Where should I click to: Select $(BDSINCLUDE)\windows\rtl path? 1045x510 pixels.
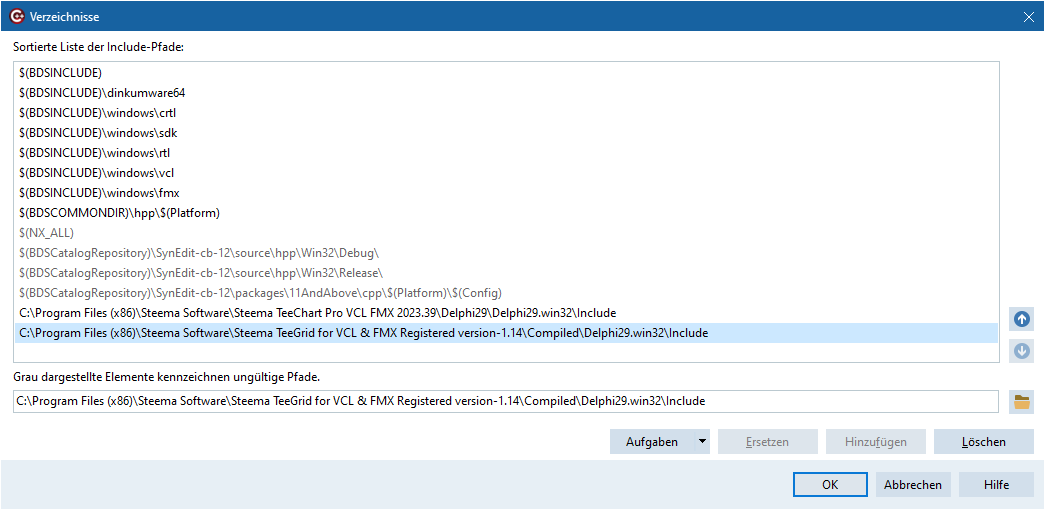coord(506,152)
